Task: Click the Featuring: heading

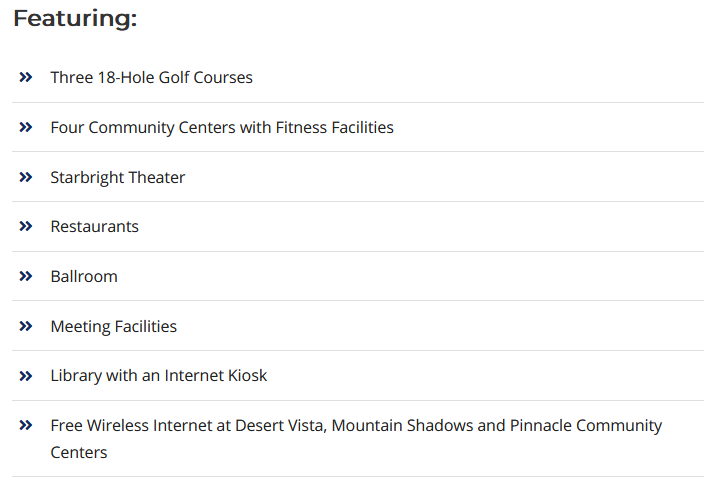Action: (x=75, y=18)
